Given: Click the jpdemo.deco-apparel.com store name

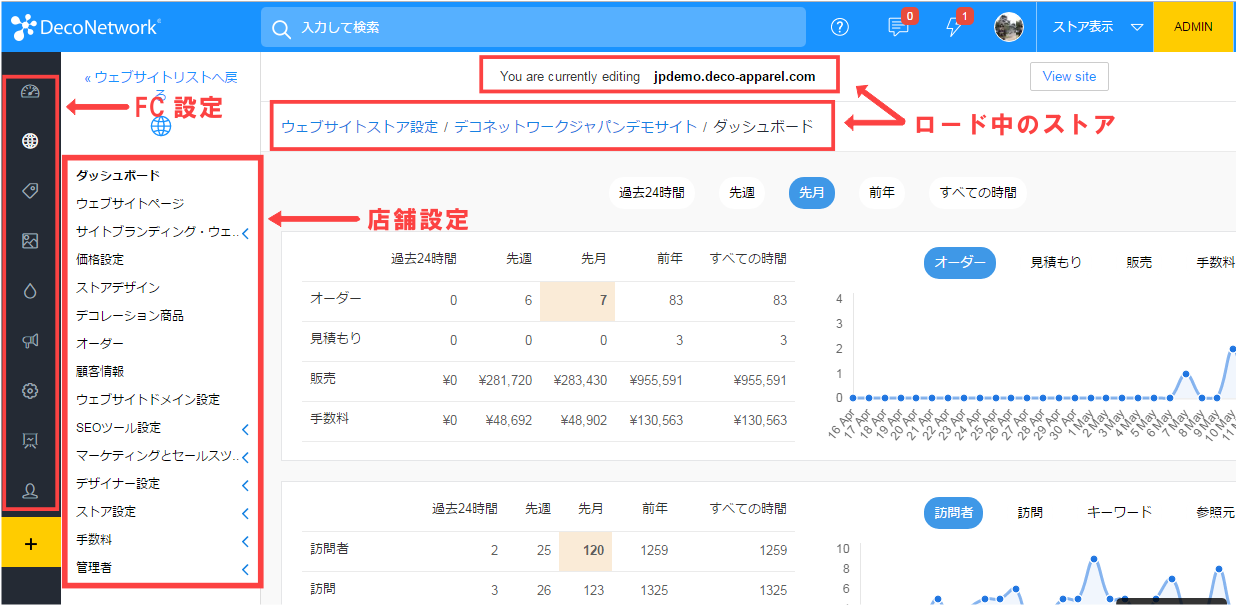Looking at the screenshot, I should point(734,76).
